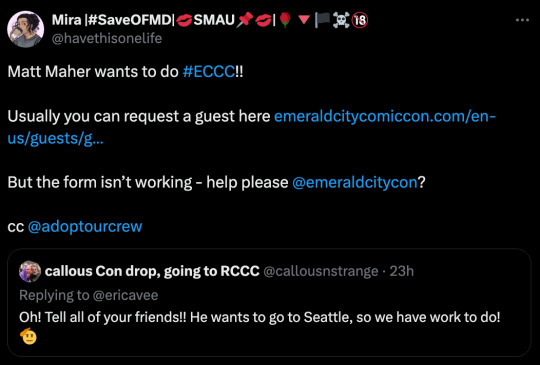Click the saluting face emoji in quoted tweet

[29, 336]
